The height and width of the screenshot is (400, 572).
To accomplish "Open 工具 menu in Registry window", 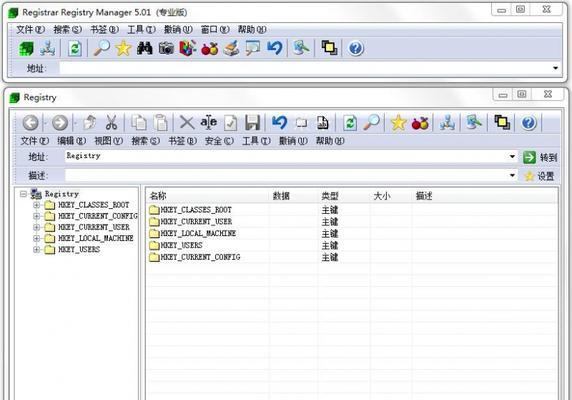I will [x=256, y=141].
